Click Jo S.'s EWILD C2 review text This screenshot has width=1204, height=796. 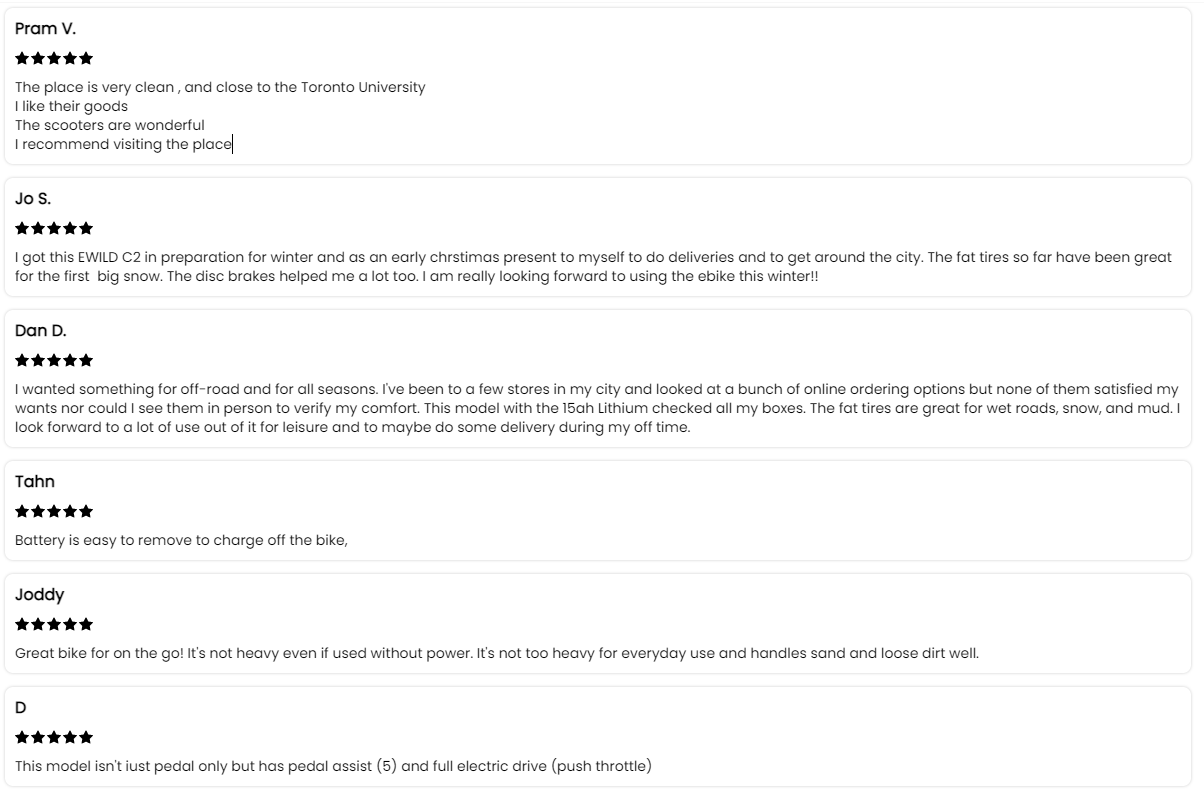point(592,266)
